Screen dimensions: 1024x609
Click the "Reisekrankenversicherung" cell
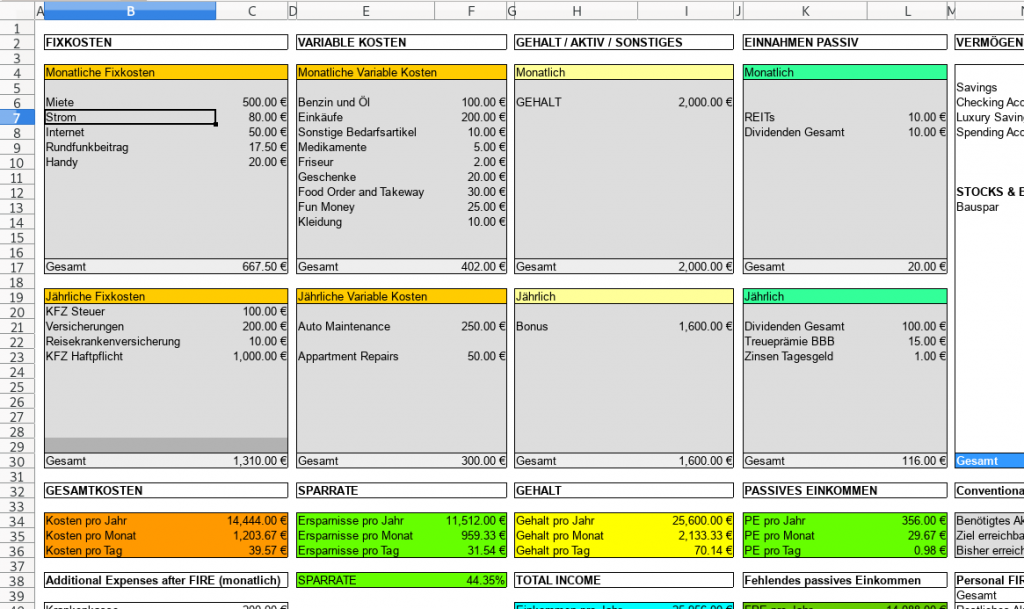click(130, 342)
